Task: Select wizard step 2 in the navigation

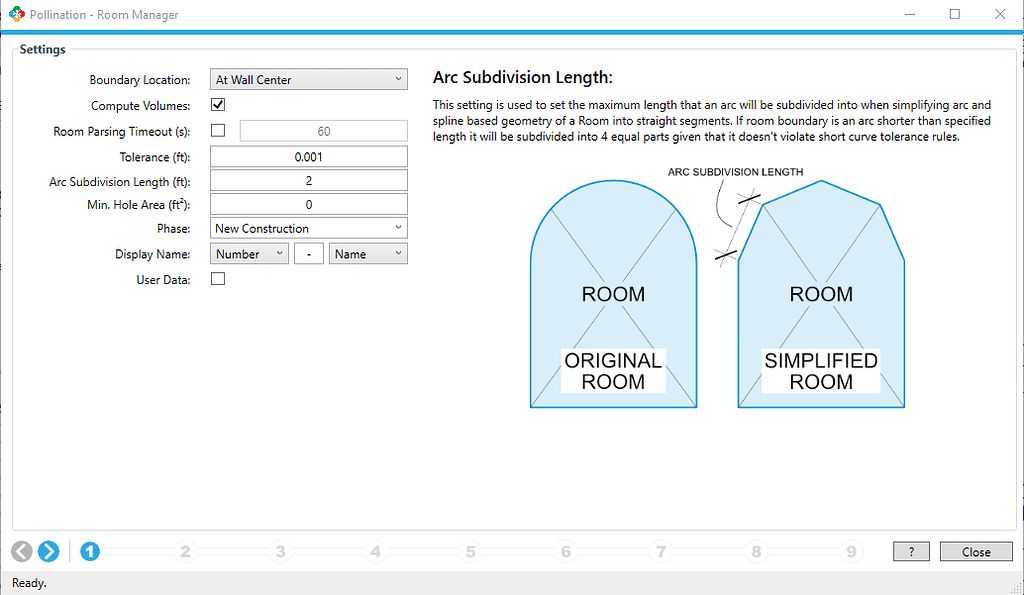Action: 185,551
